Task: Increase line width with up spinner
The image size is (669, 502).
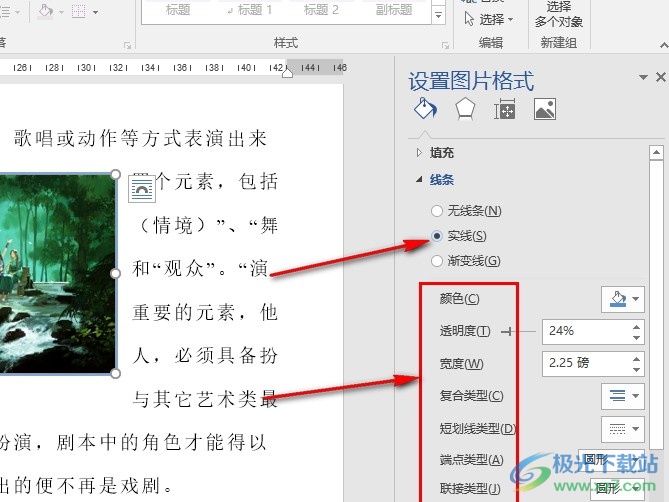Action: pyautogui.click(x=637, y=359)
